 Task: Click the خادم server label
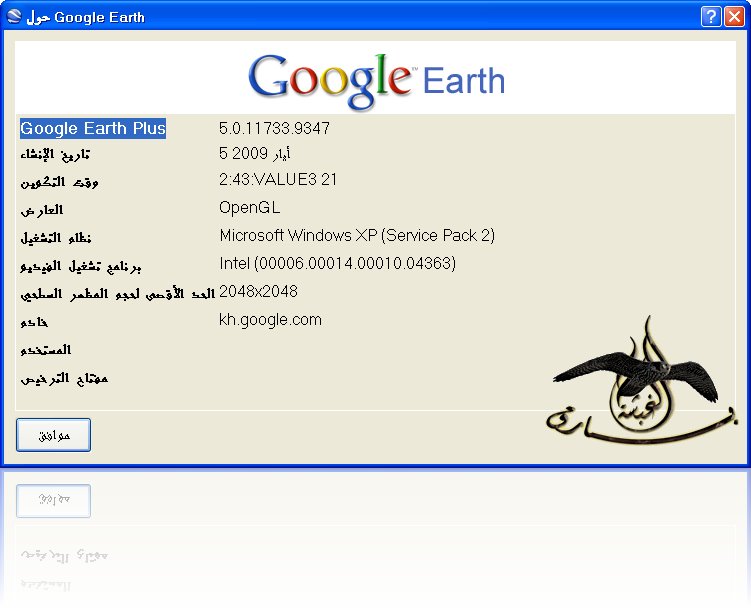tap(34, 321)
